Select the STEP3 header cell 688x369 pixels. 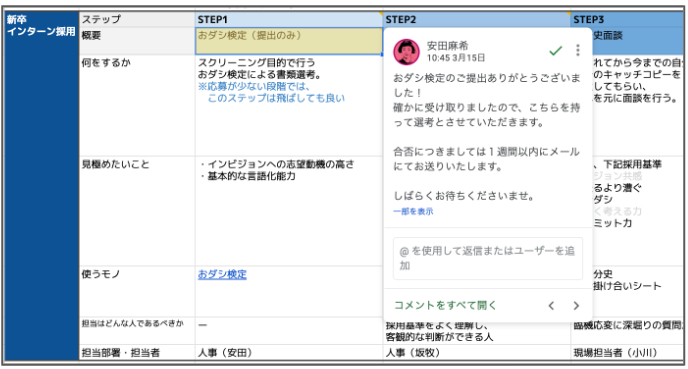627,19
